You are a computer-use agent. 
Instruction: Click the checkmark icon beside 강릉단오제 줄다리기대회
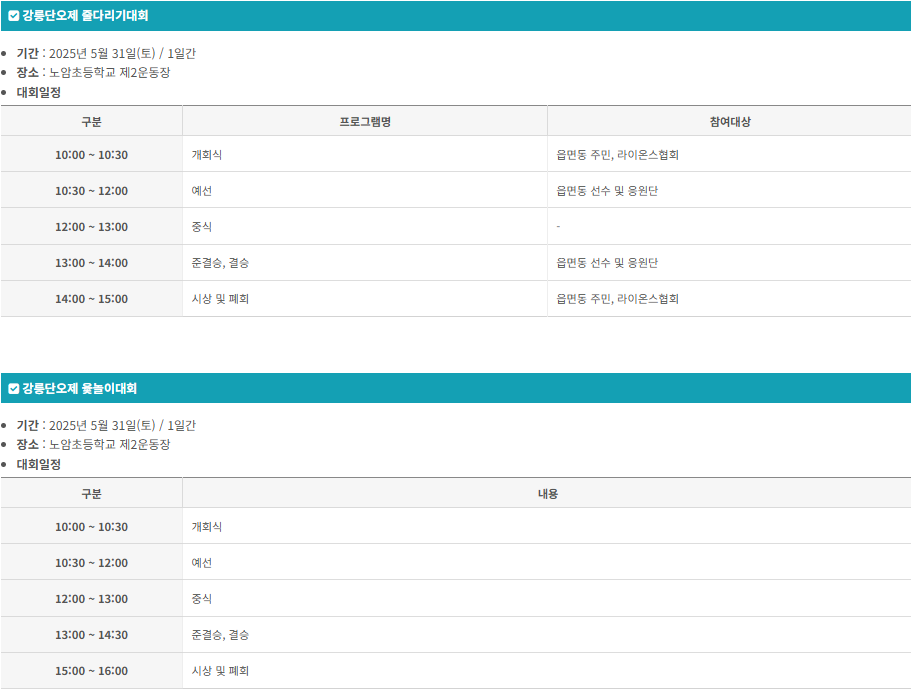(13, 16)
